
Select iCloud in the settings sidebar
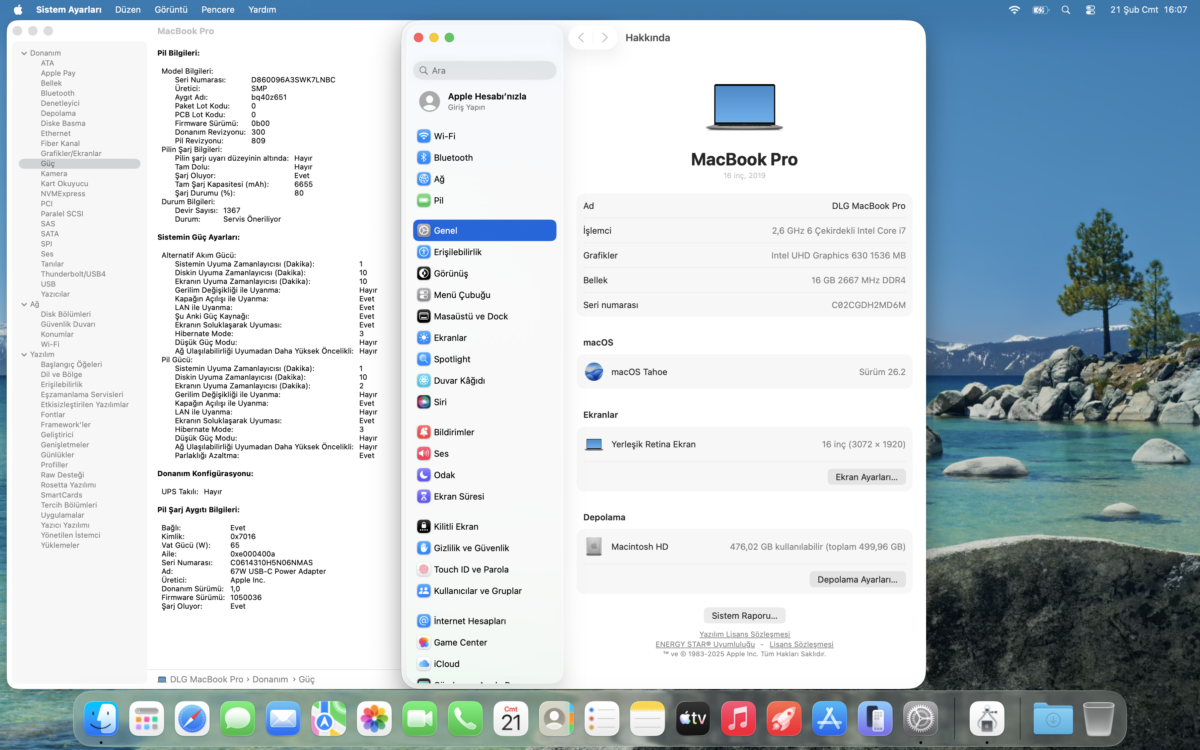pos(484,664)
